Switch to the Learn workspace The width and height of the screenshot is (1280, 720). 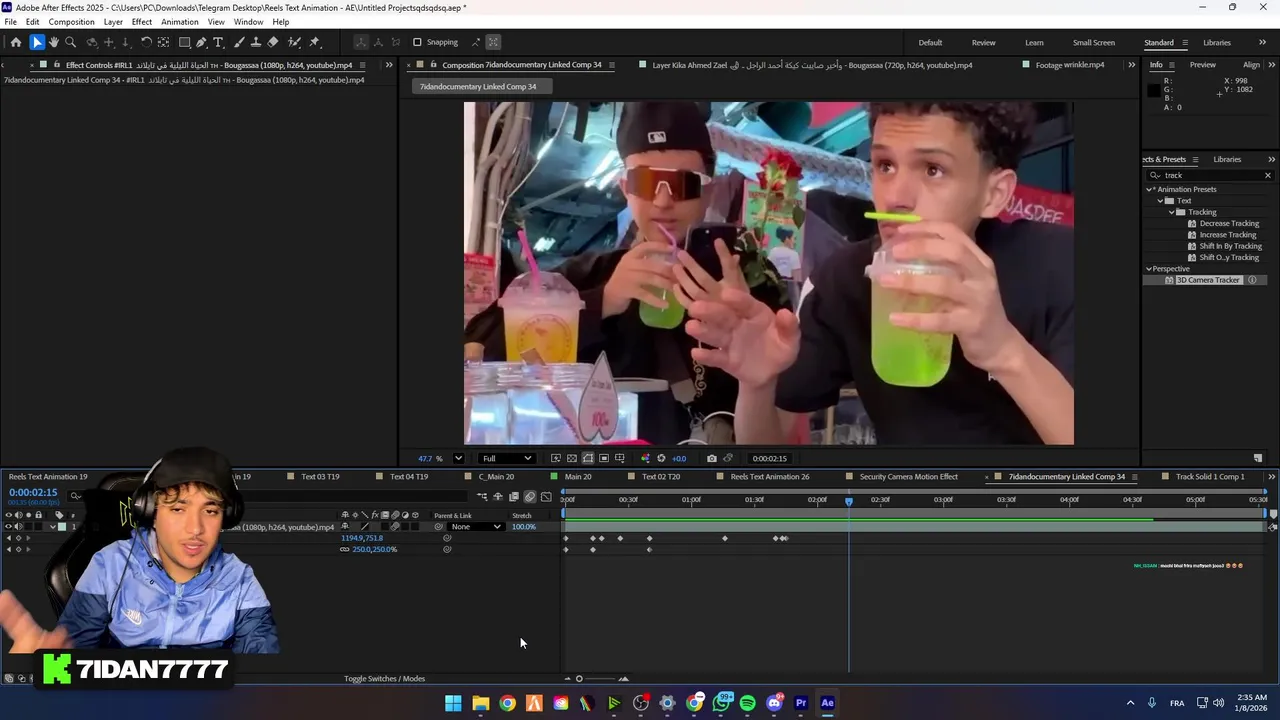coord(1034,42)
